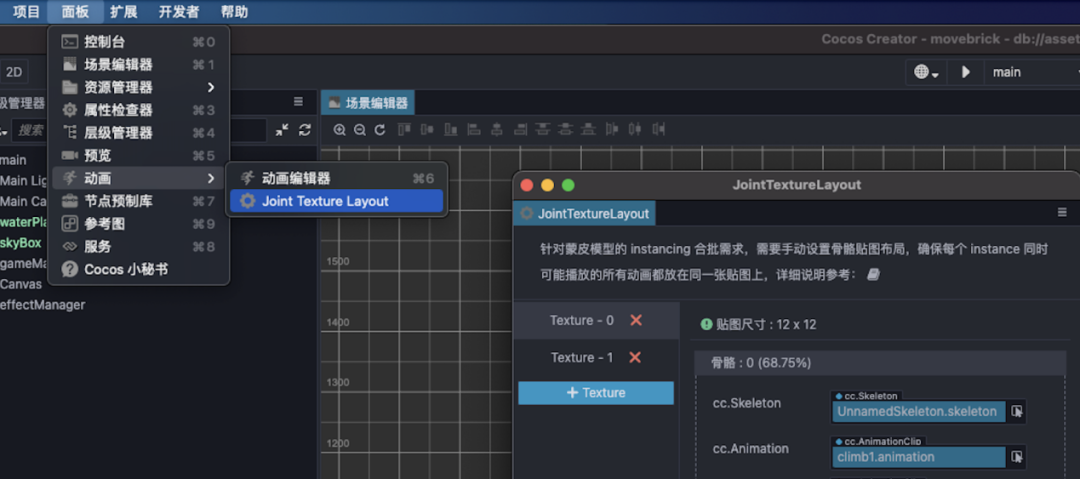Align selected nodes vertically centered
Screen dimensions: 1080x479
click(427, 129)
